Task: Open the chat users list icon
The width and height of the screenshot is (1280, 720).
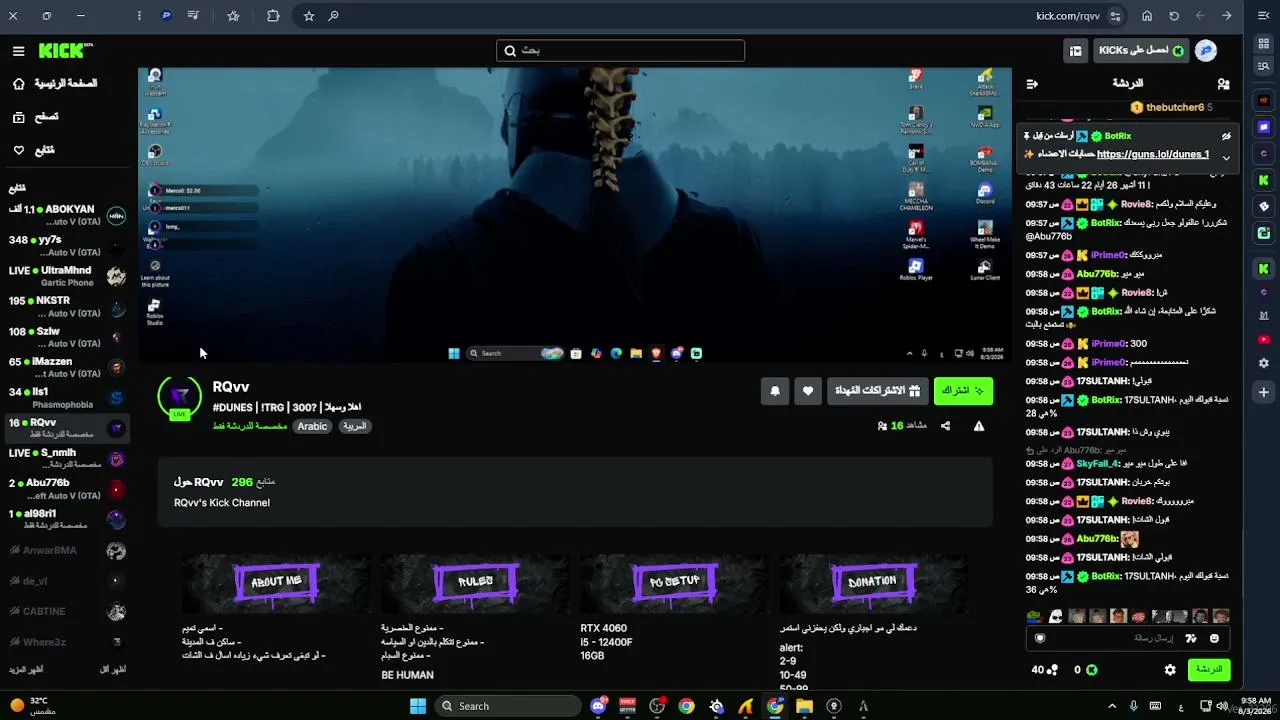Action: tap(1223, 84)
